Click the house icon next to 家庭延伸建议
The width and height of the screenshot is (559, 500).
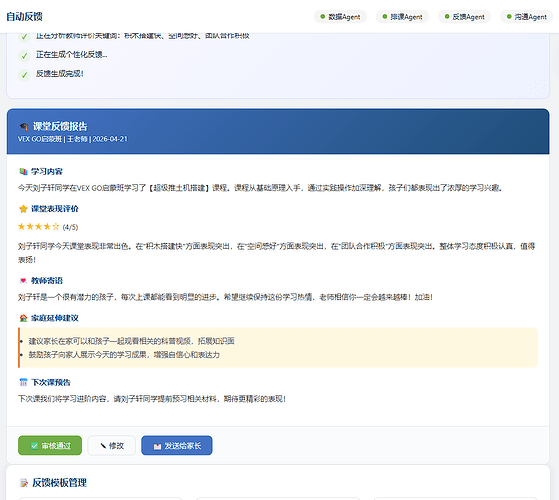tap(23, 318)
